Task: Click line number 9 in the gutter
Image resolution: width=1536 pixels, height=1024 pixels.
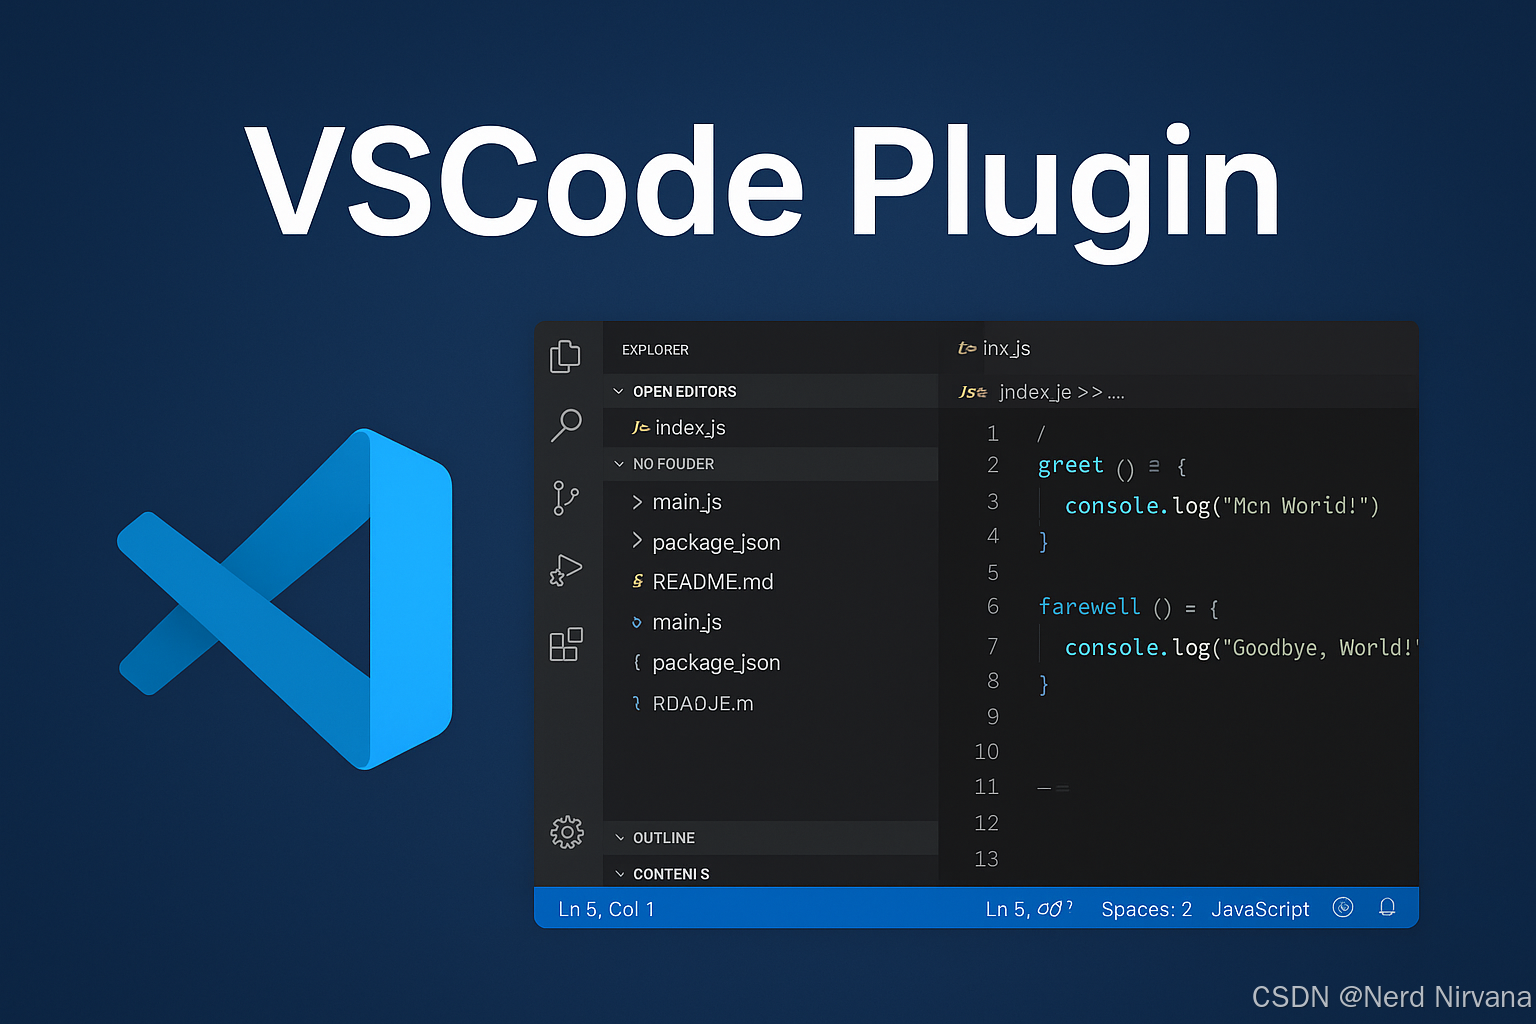Action: pyautogui.click(x=993, y=716)
